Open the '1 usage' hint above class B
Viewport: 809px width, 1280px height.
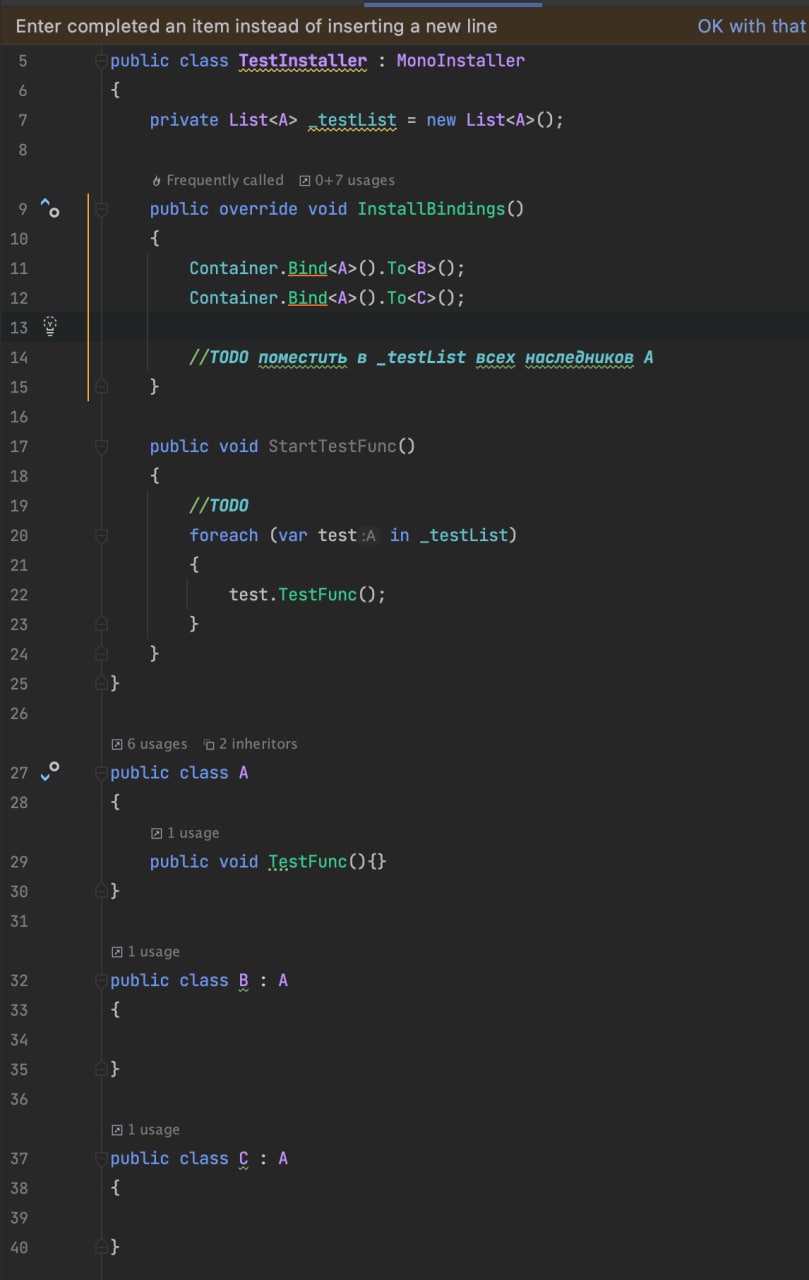tap(146, 952)
